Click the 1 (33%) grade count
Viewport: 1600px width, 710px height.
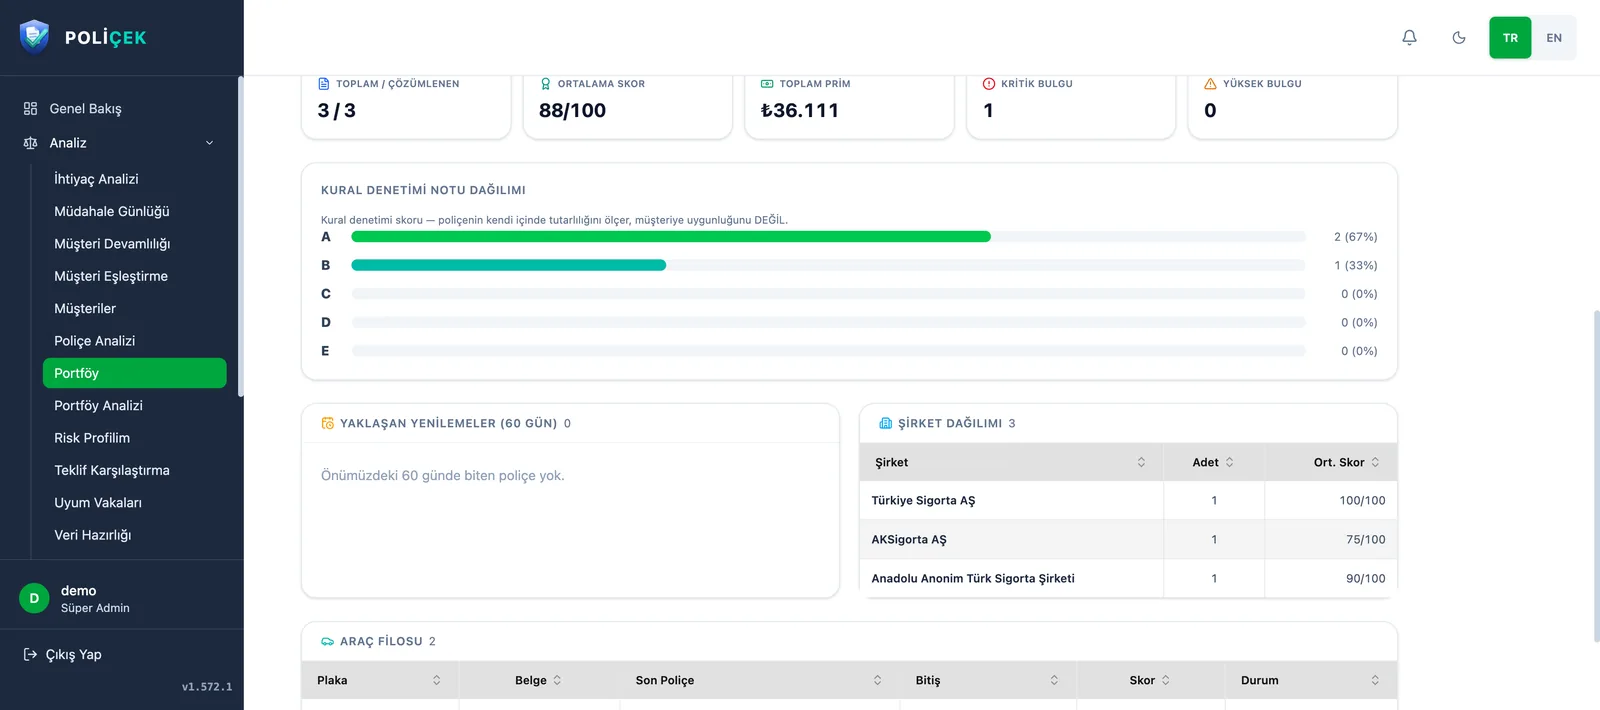tap(1355, 265)
